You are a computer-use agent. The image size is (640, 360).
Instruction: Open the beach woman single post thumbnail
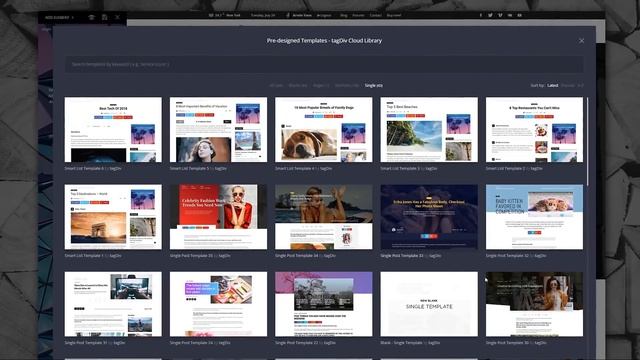(324, 217)
